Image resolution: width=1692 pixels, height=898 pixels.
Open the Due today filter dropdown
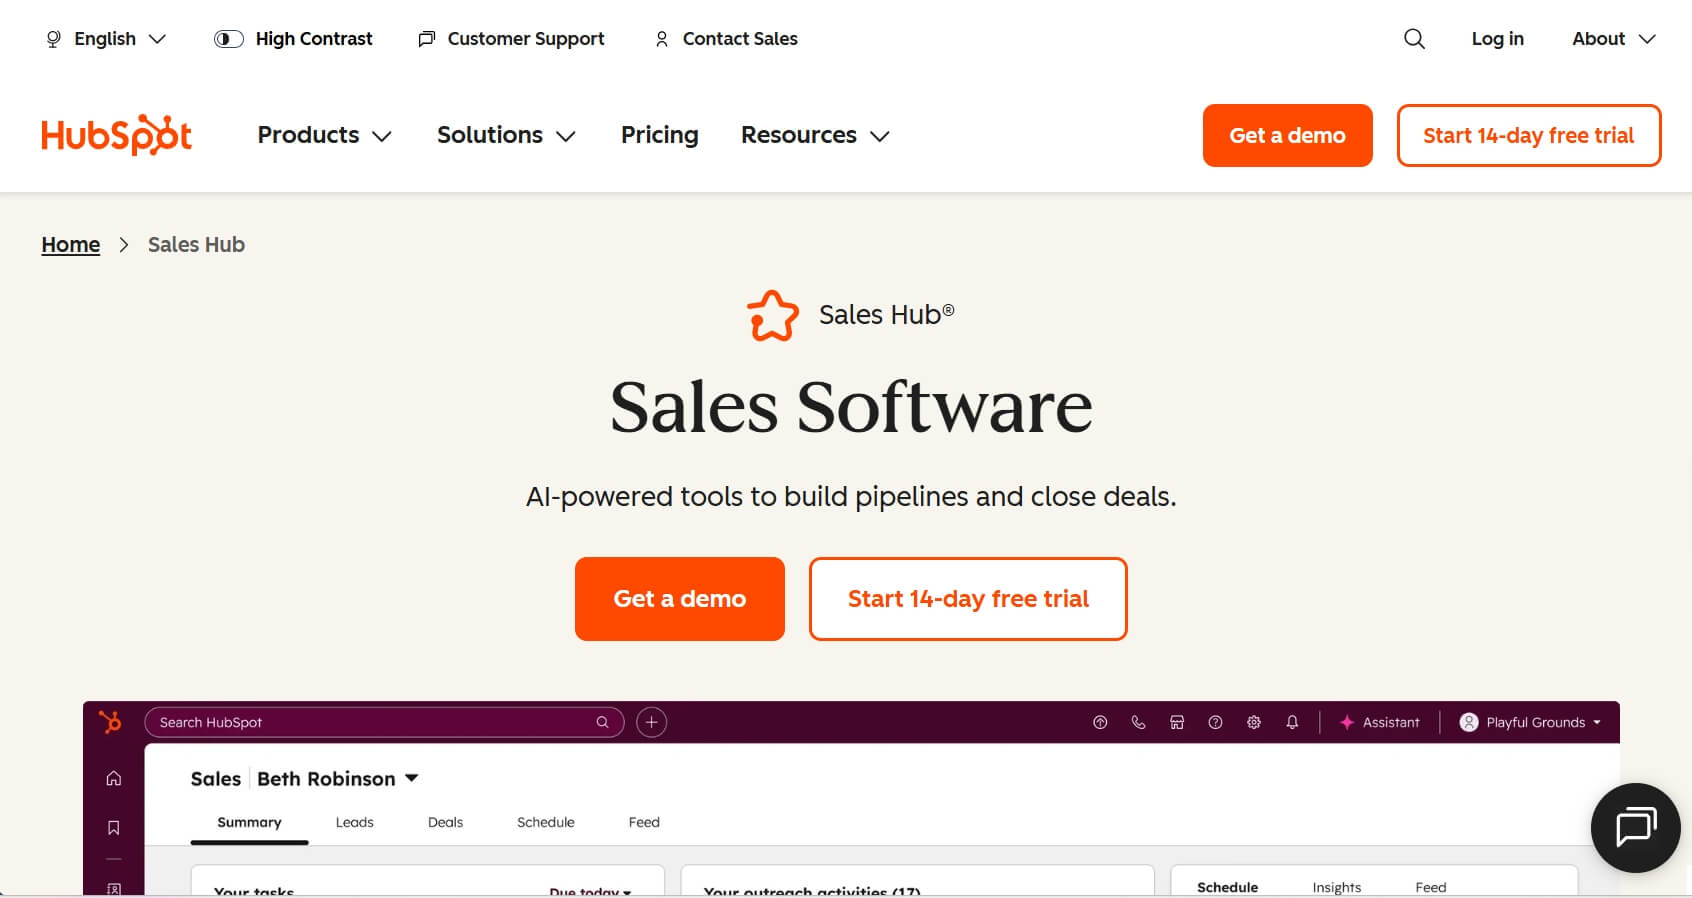click(x=590, y=891)
